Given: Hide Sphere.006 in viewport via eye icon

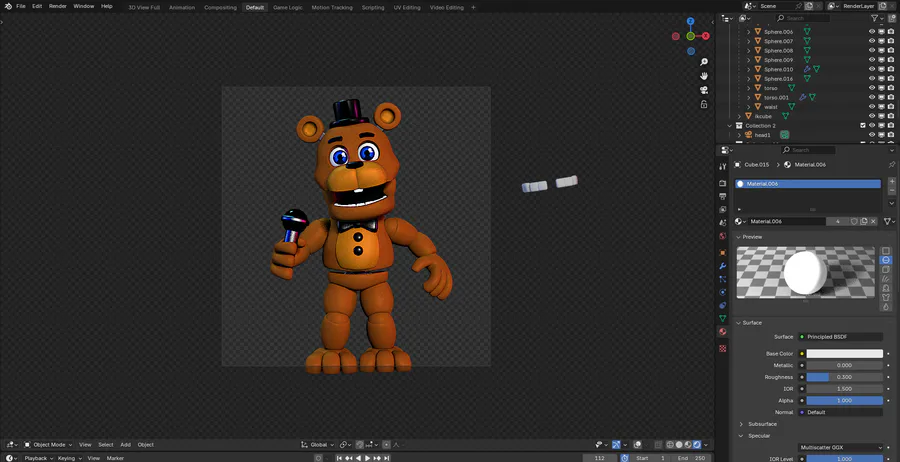Looking at the screenshot, I should pyautogui.click(x=872, y=32).
